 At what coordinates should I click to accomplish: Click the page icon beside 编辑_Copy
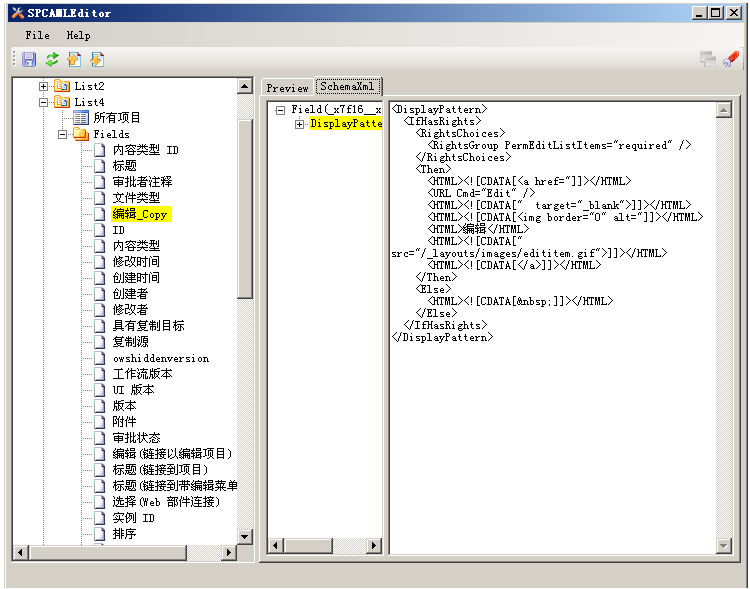pyautogui.click(x=99, y=214)
